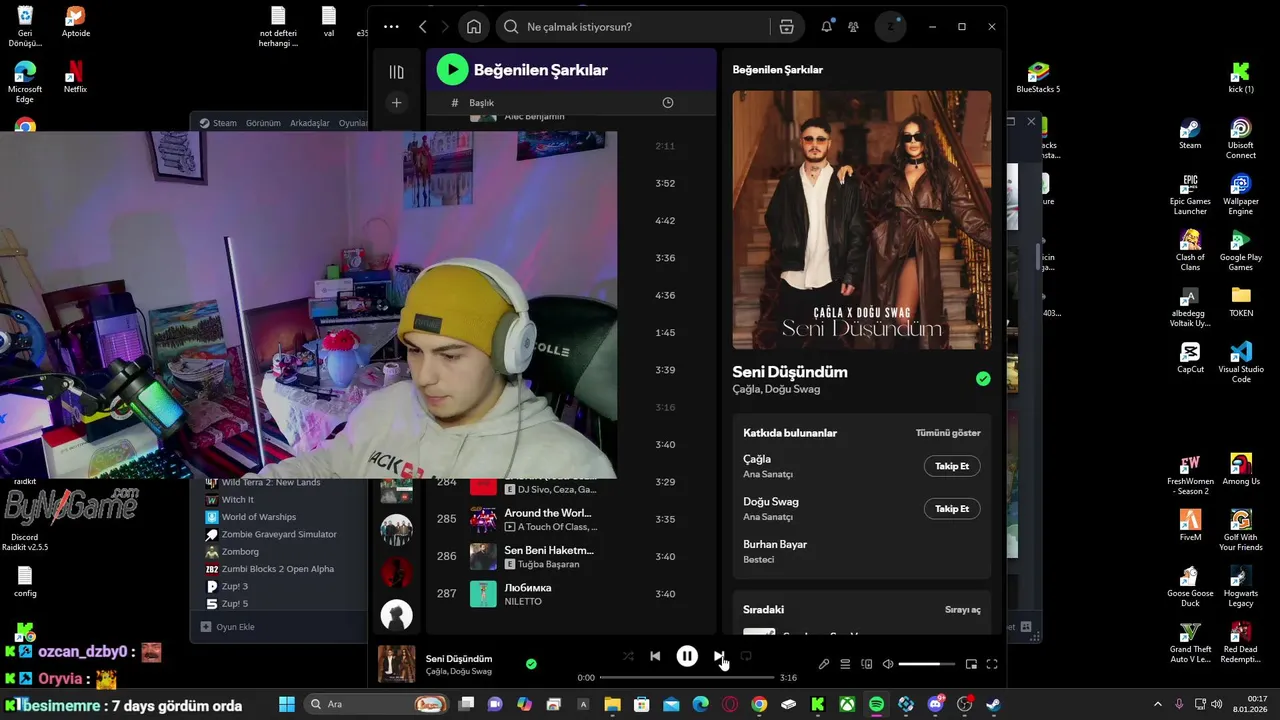This screenshot has height=720, width=1280.
Task: Open the Windows Start menu
Action: [x=287, y=704]
